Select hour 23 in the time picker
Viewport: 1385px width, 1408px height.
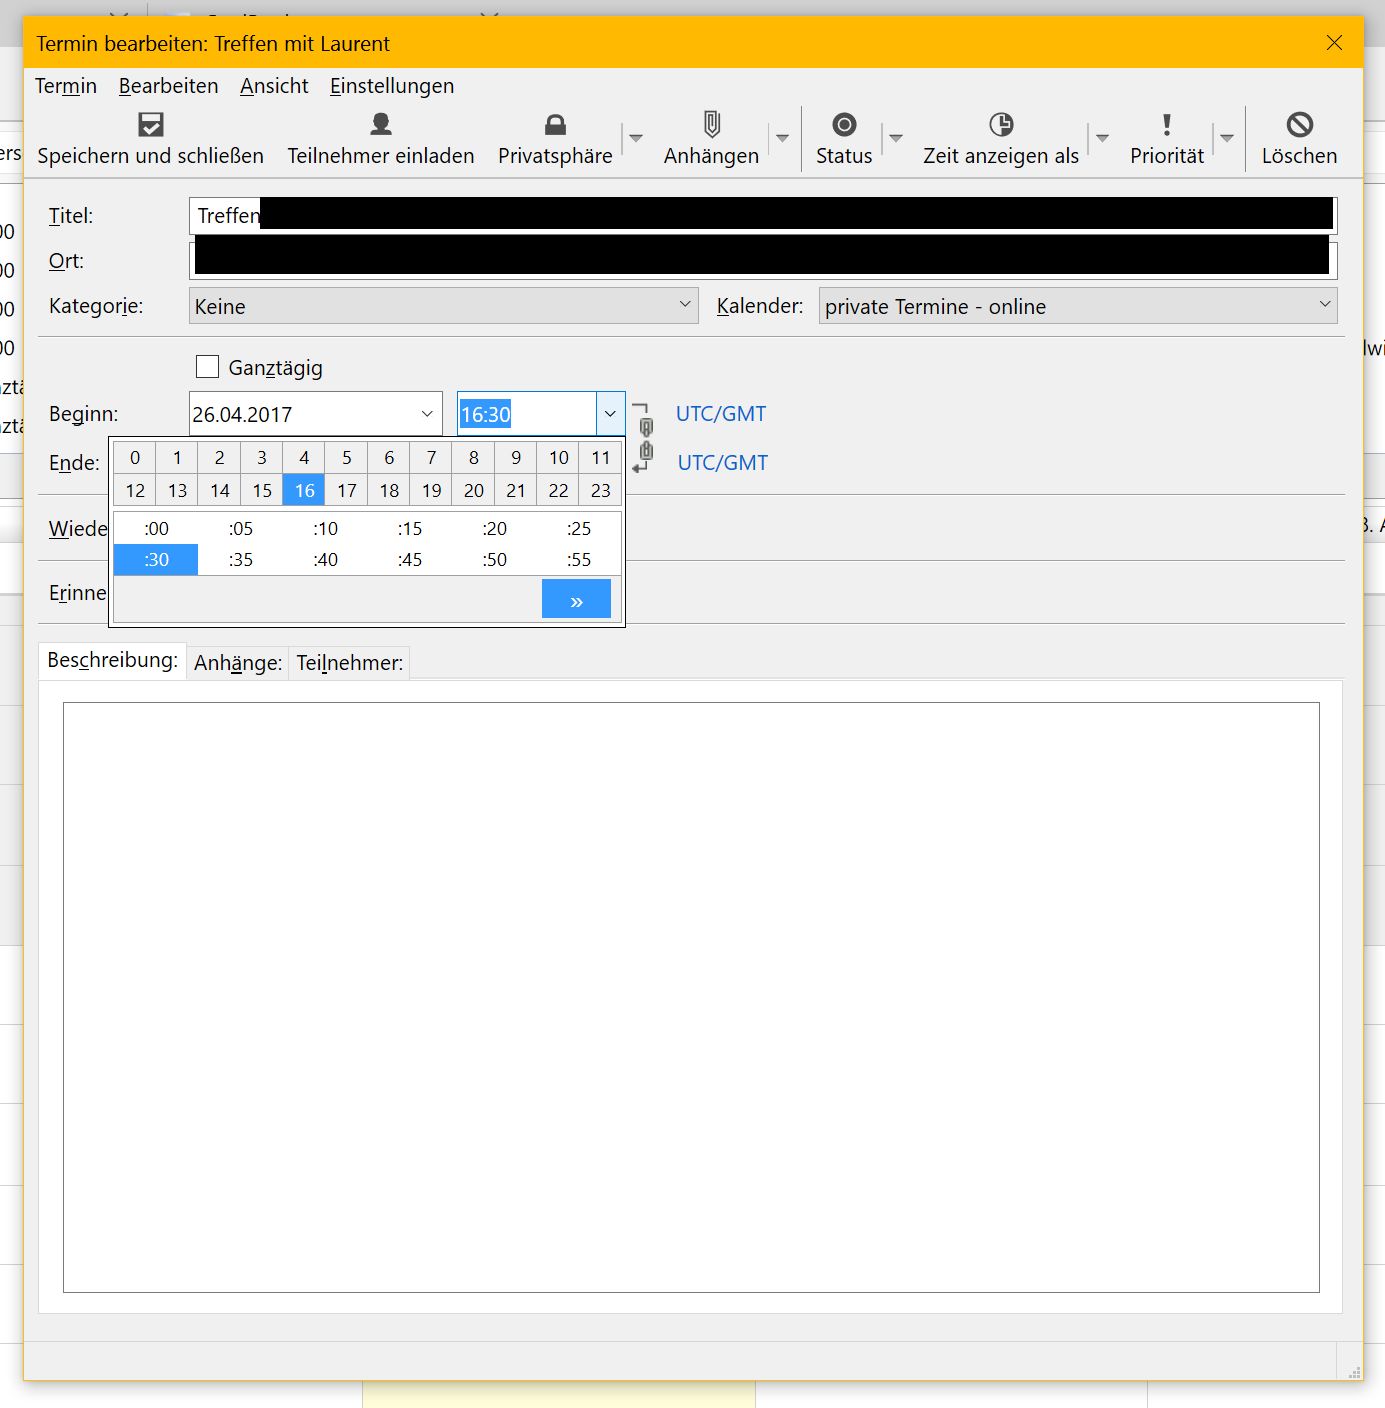600,491
